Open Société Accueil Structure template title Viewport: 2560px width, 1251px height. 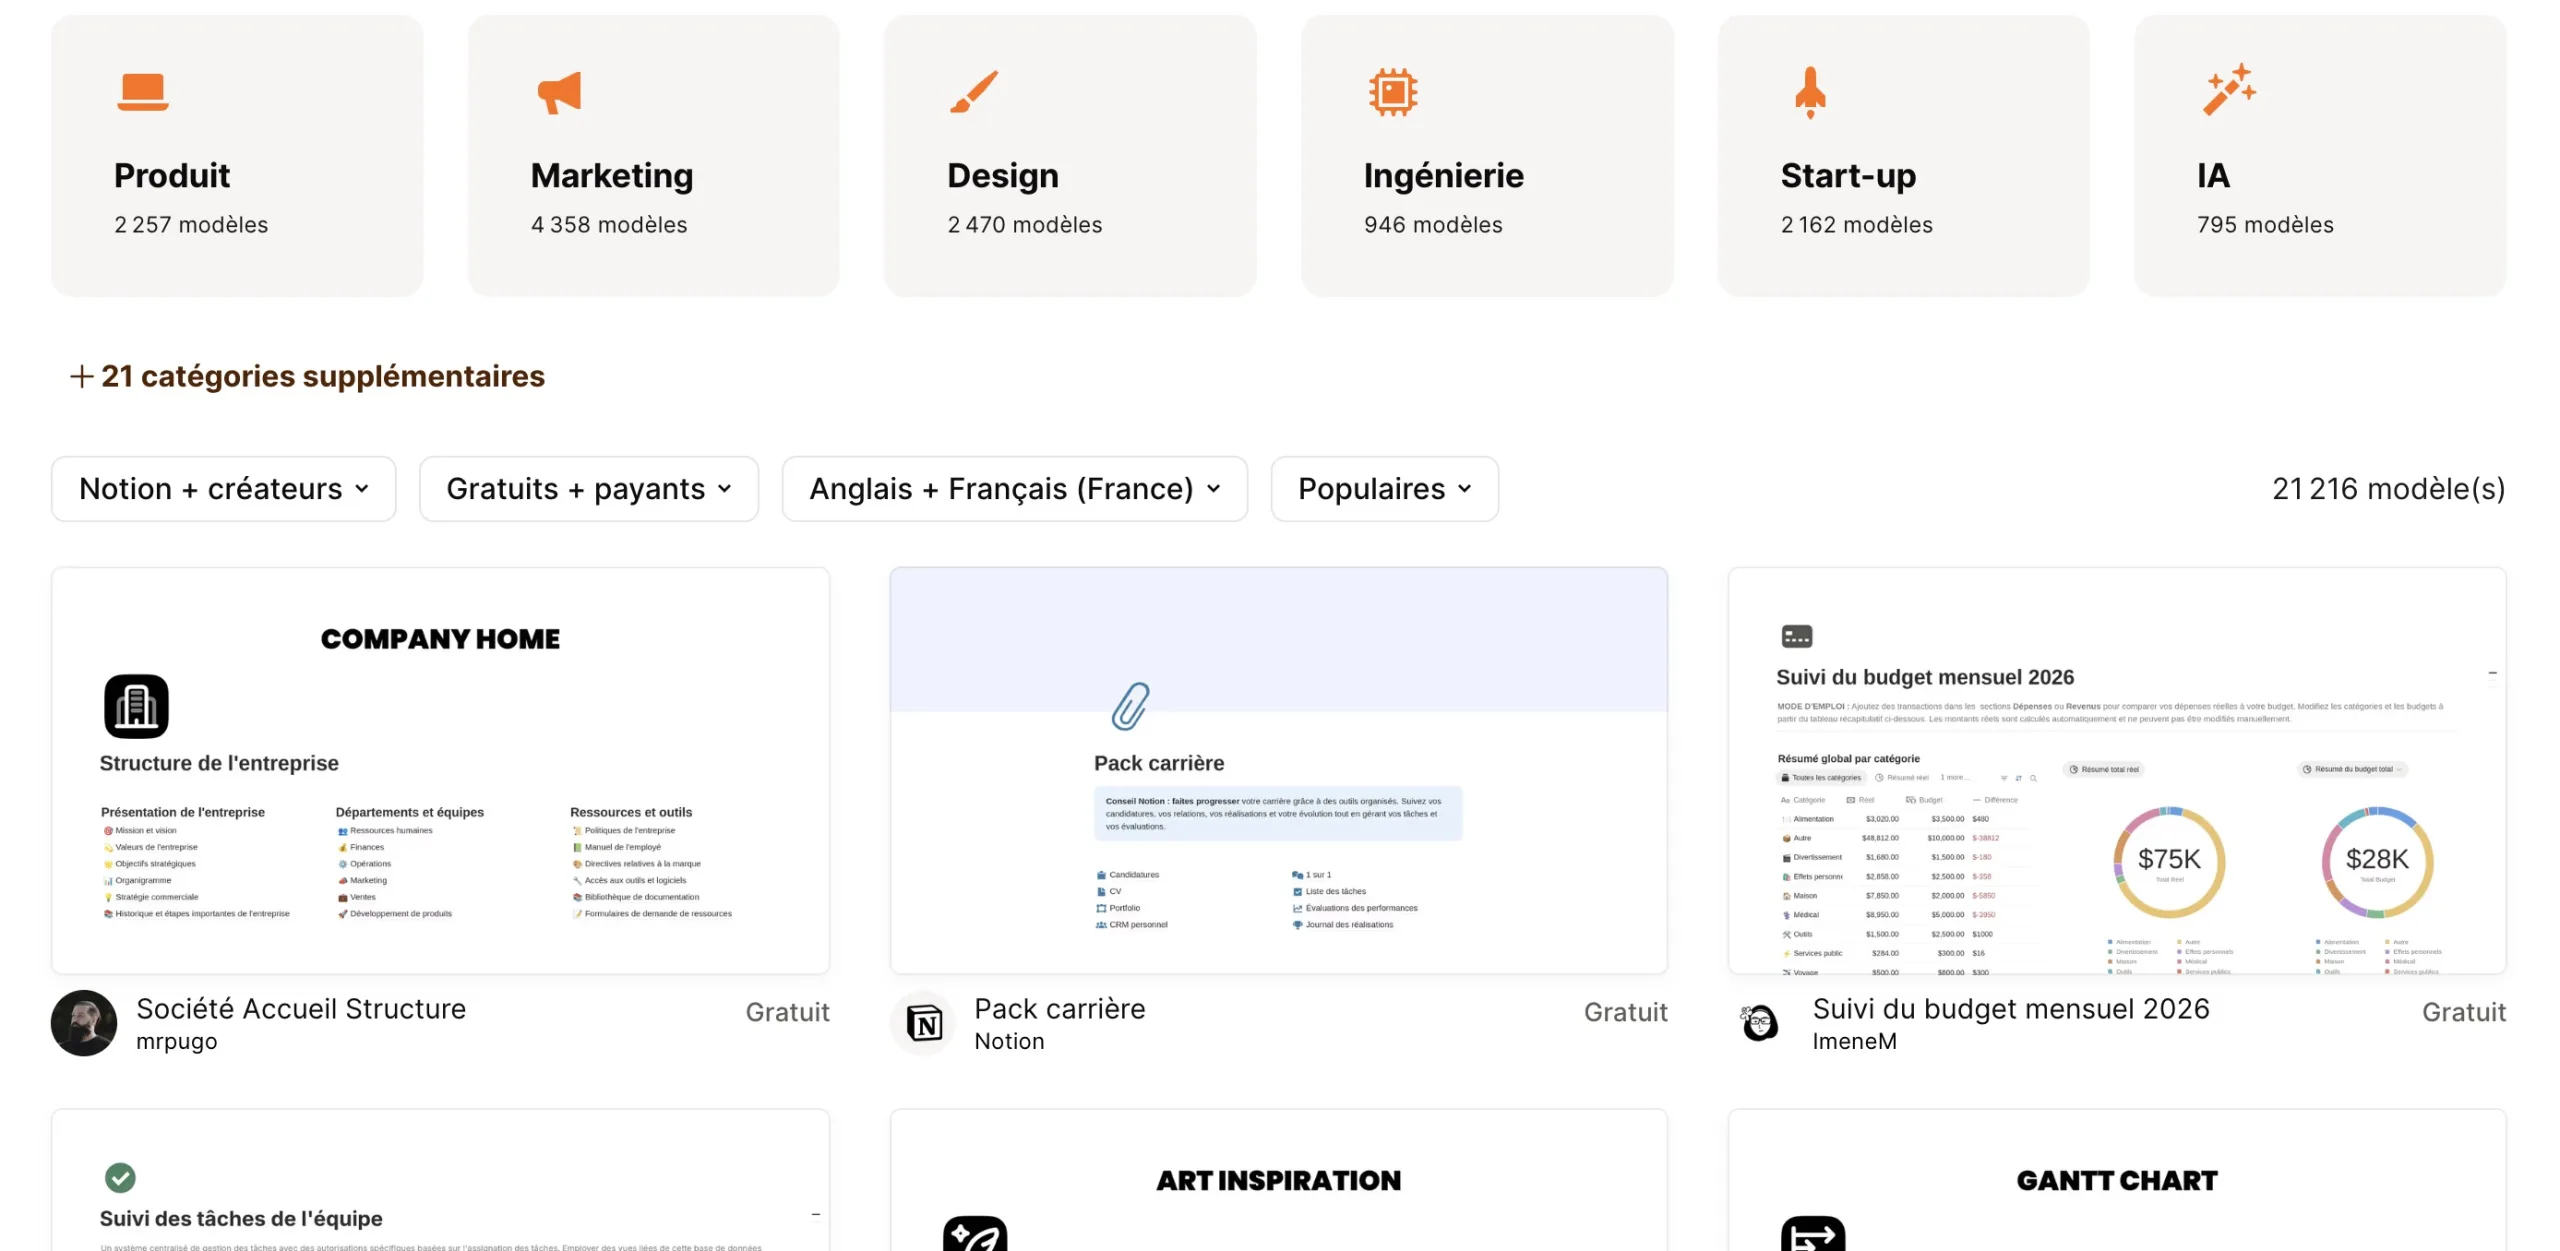301,1009
